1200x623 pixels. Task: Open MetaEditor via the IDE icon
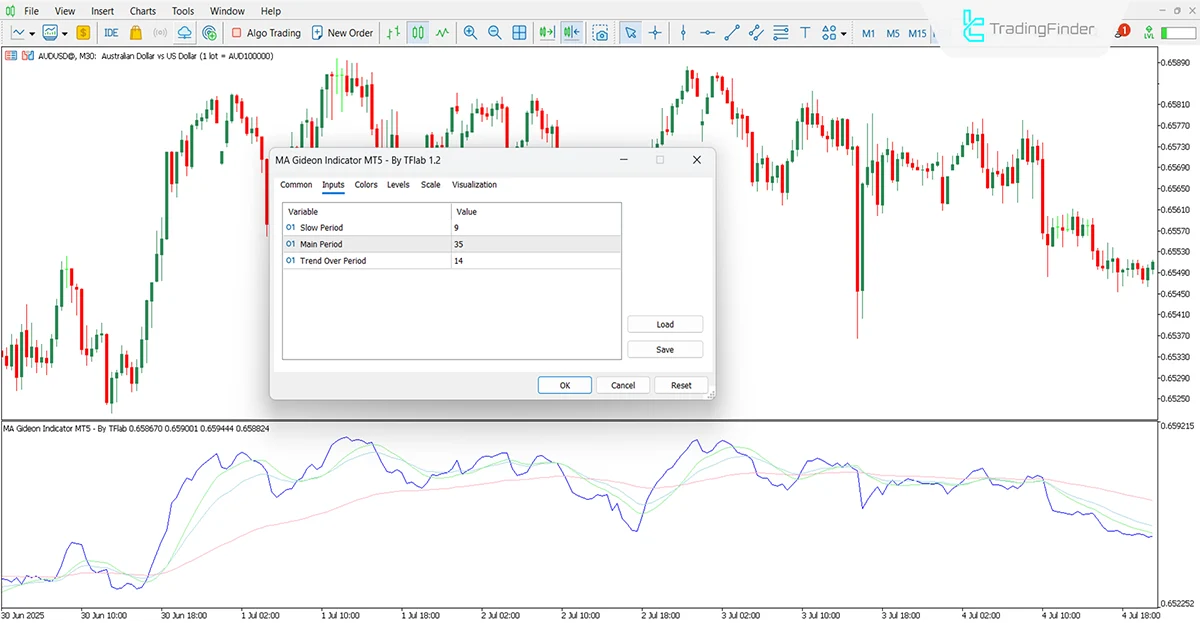click(x=111, y=32)
